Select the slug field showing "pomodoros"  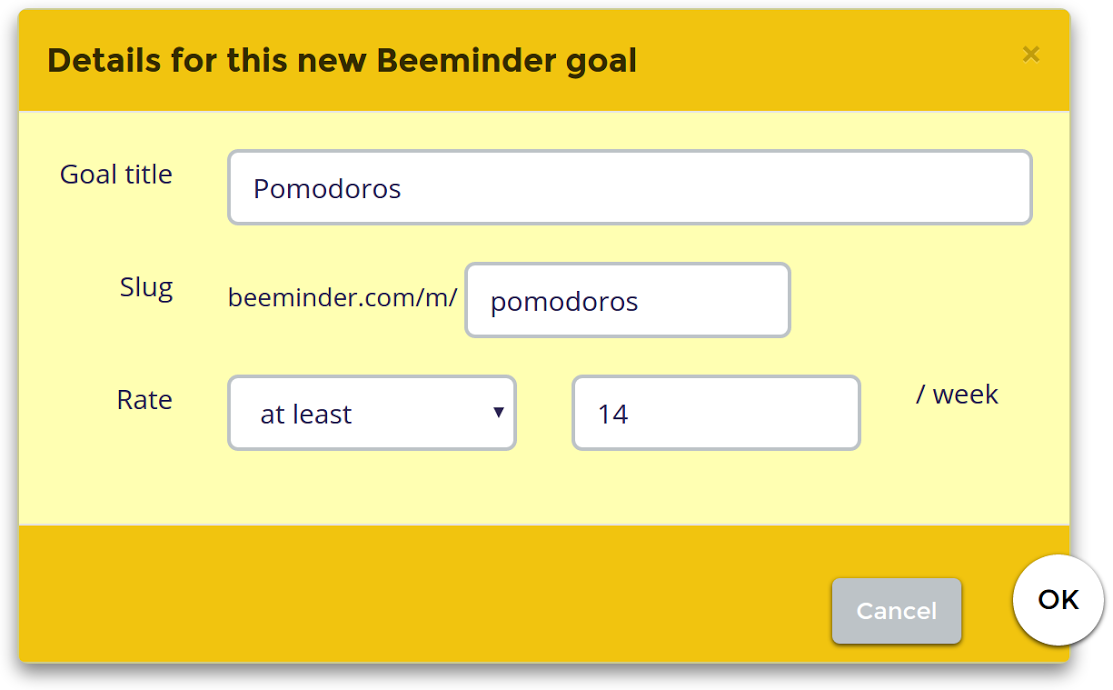[627, 300]
